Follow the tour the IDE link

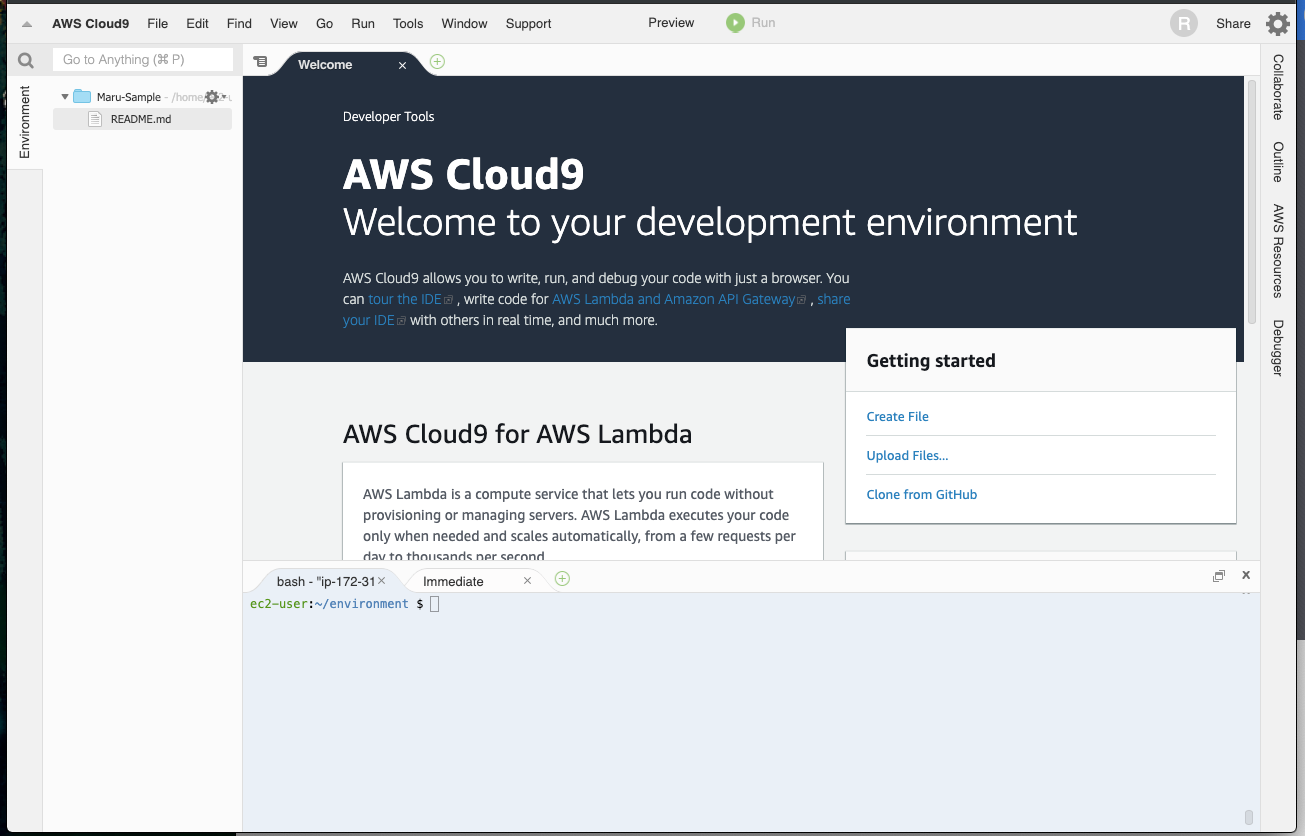(x=405, y=299)
